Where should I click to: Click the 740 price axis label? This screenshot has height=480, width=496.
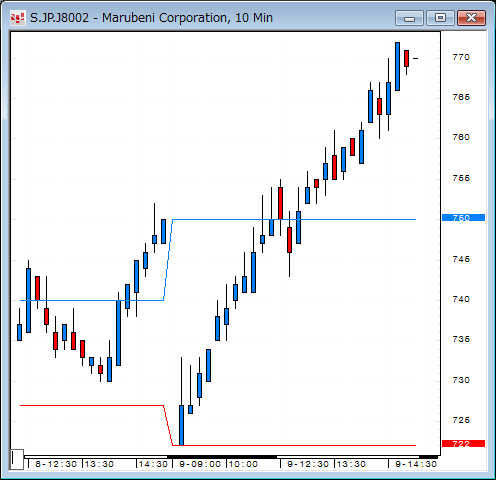(x=461, y=299)
